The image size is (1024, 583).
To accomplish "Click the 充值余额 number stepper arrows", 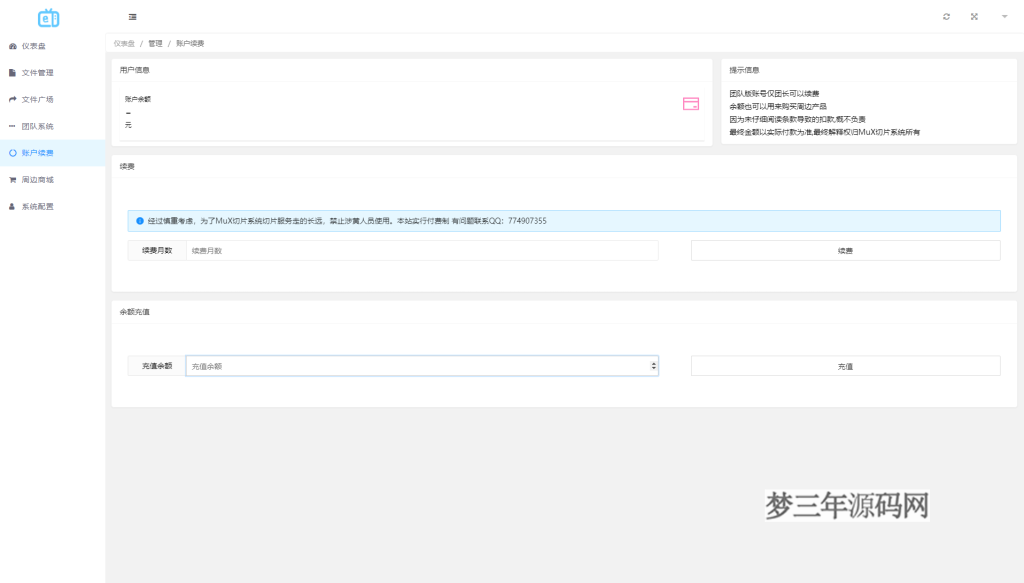I will [654, 367].
